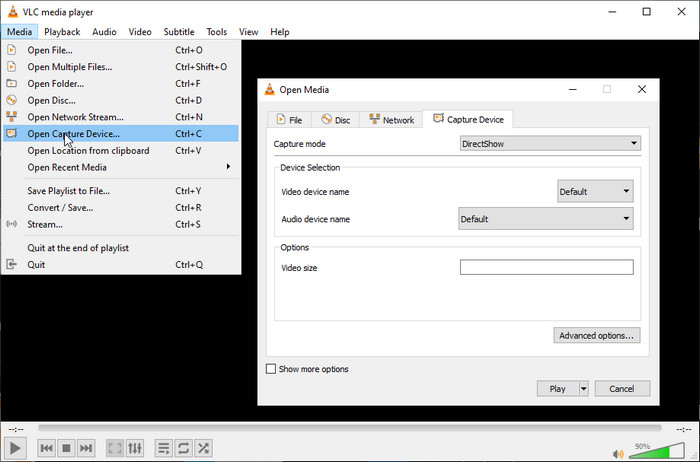Expand the Capture mode DirectShow dropdown
The width and height of the screenshot is (700, 462).
[x=549, y=143]
